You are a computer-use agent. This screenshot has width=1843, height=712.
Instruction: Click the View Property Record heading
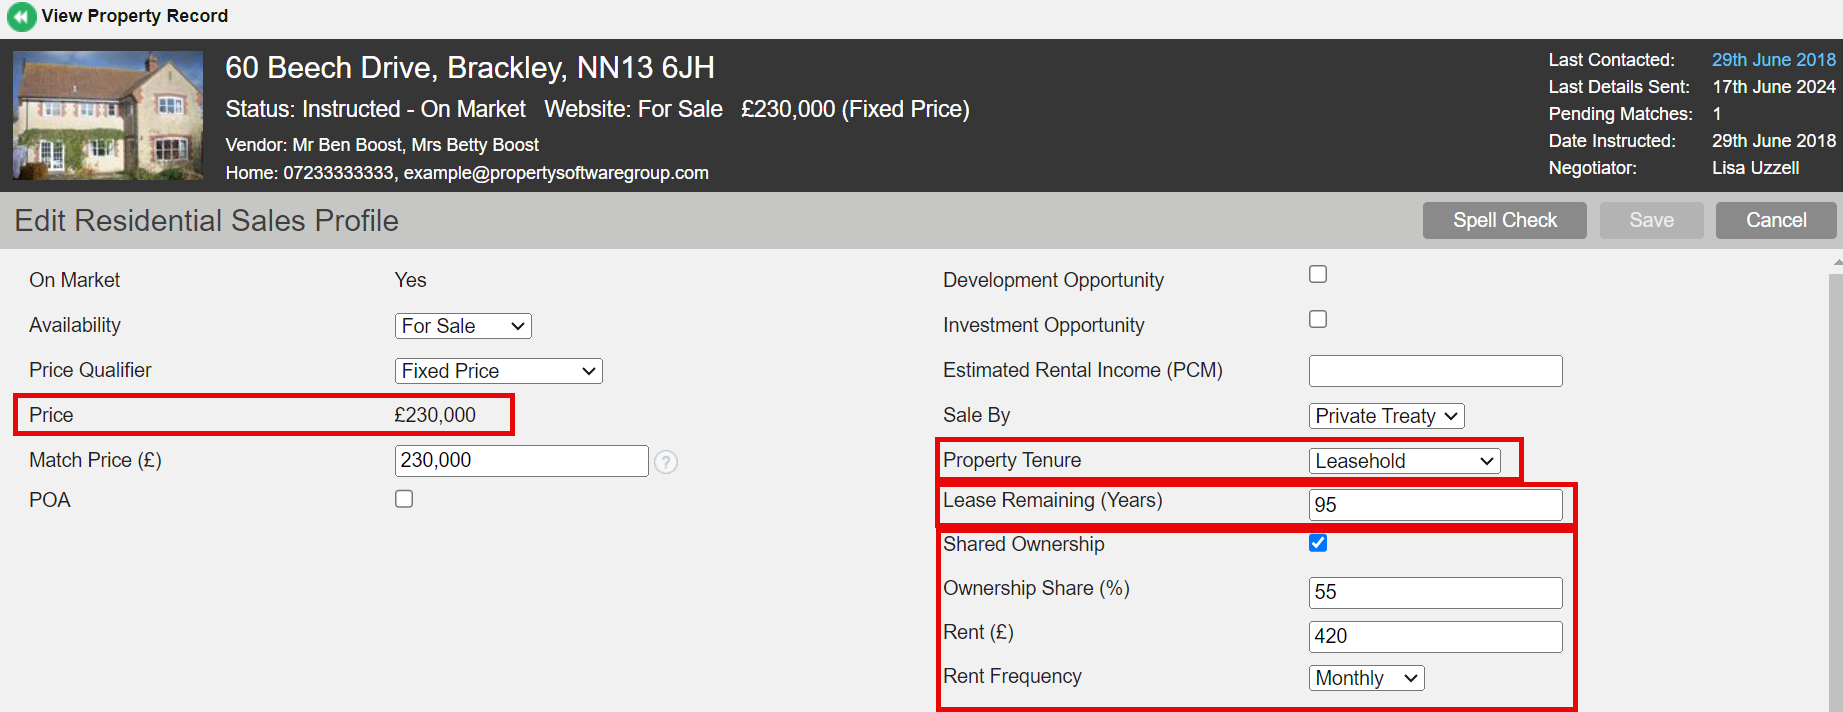click(x=135, y=16)
